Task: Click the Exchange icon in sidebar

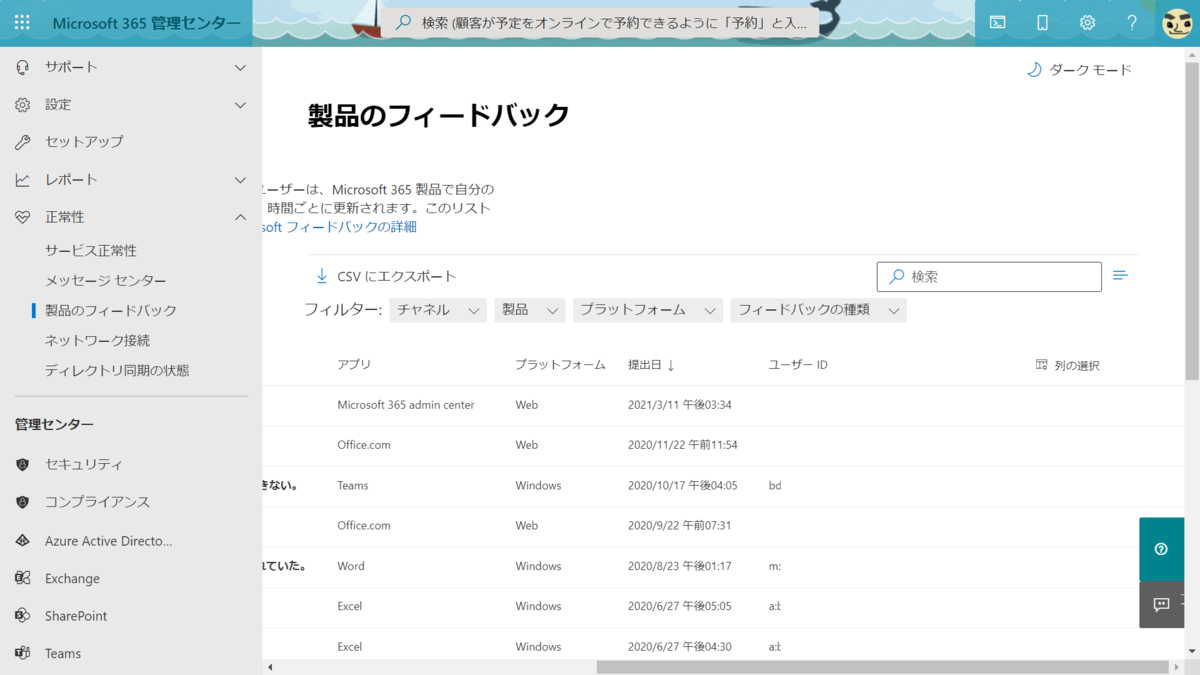Action: pyautogui.click(x=22, y=578)
